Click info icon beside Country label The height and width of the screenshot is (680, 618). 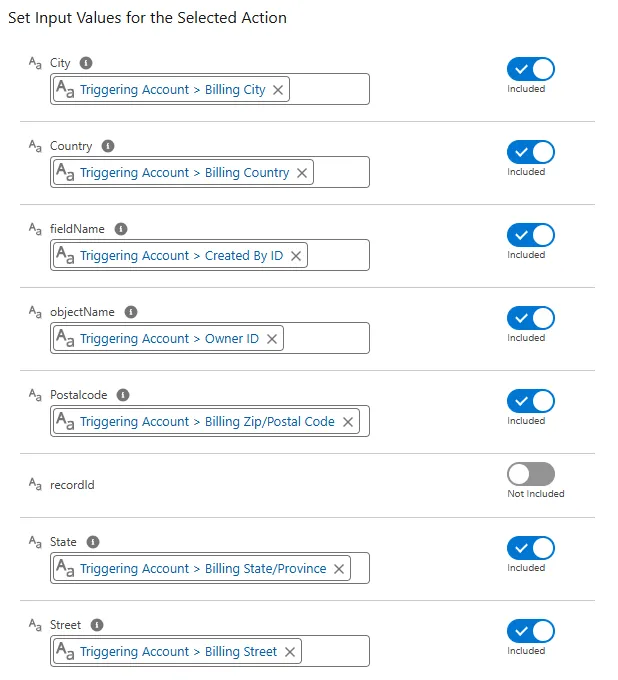pyautogui.click(x=108, y=146)
